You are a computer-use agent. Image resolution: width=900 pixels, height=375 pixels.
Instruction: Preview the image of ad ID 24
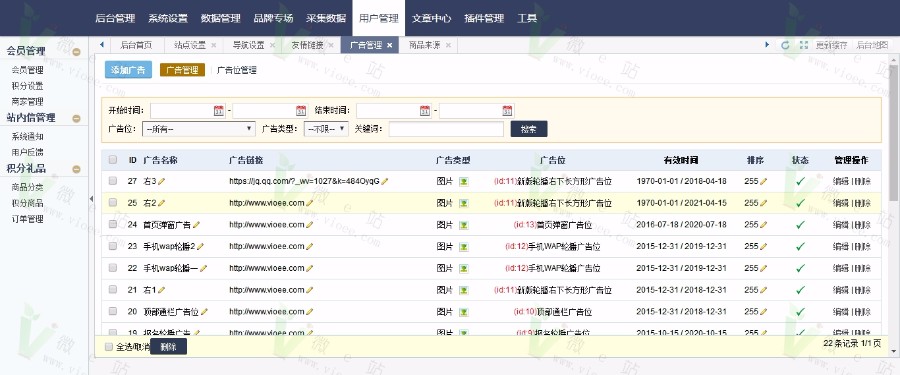(x=463, y=225)
